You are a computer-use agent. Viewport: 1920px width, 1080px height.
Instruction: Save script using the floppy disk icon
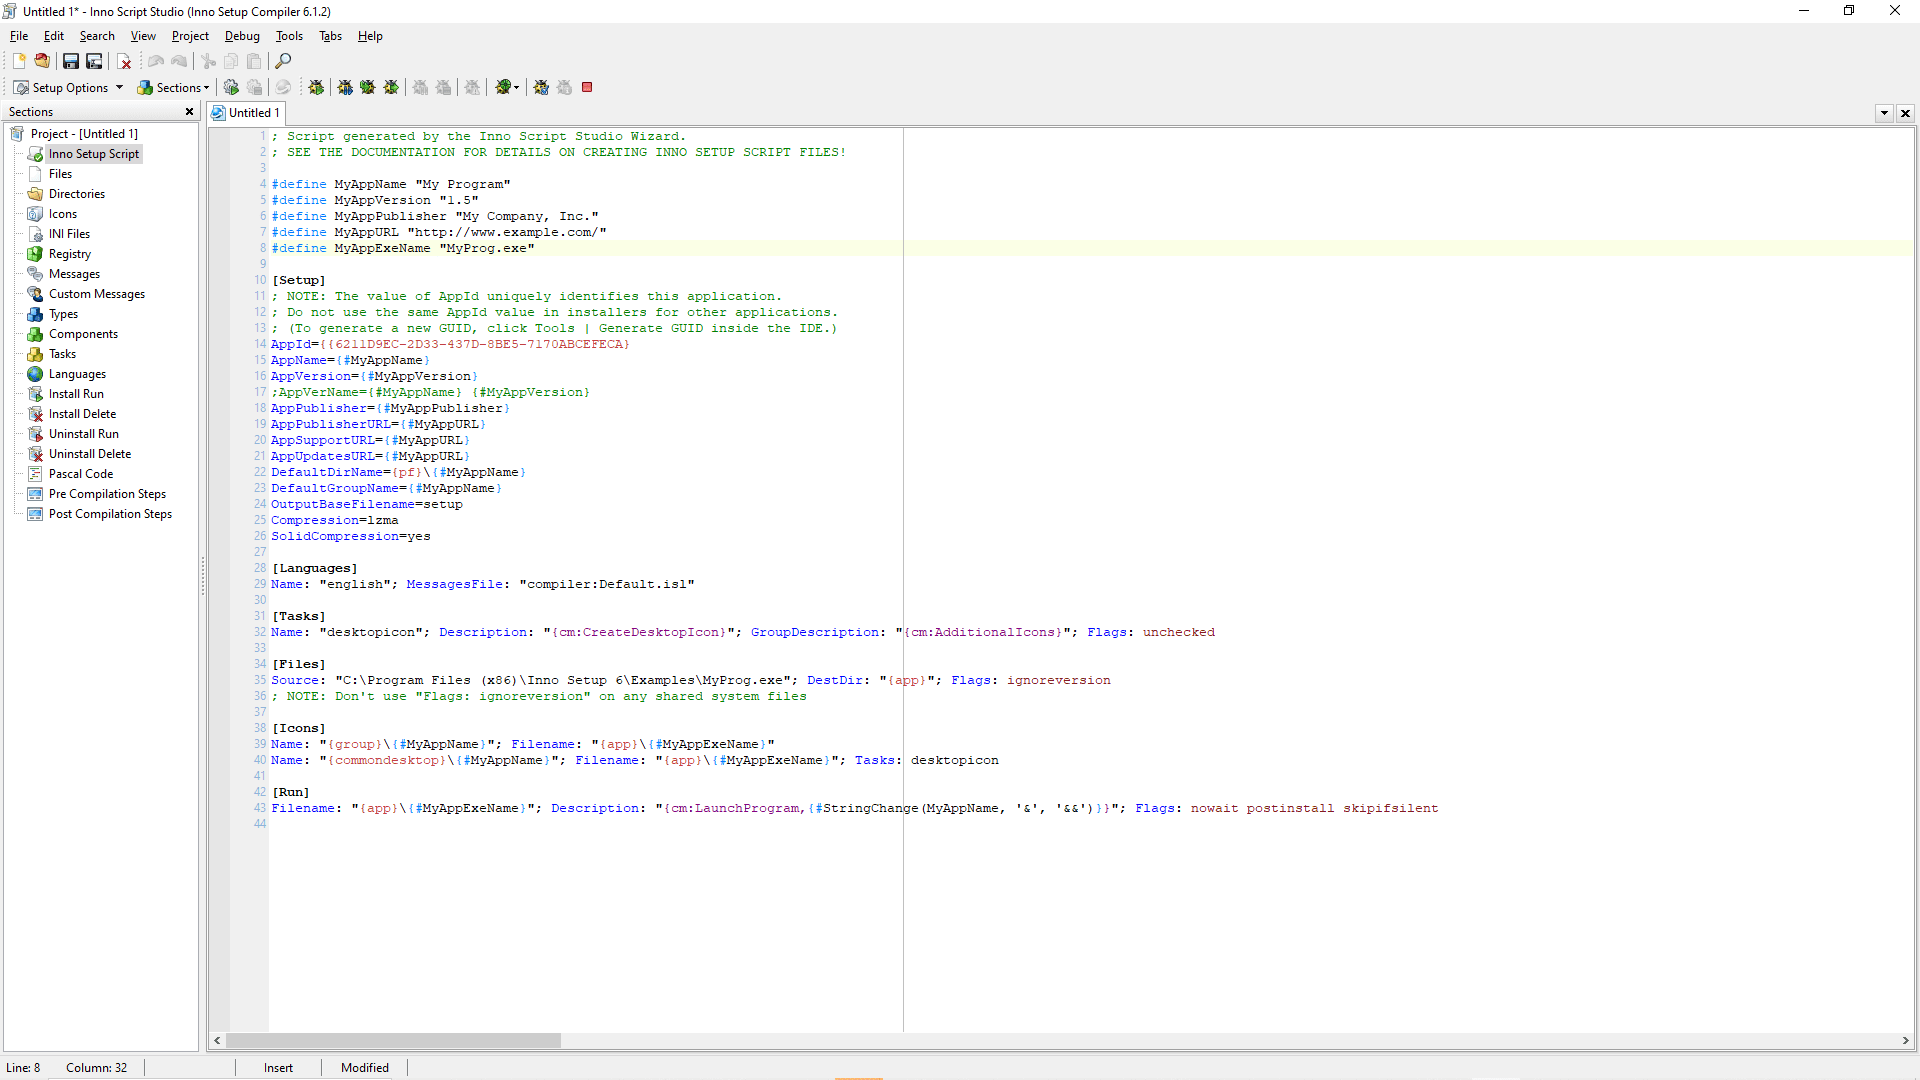click(71, 61)
